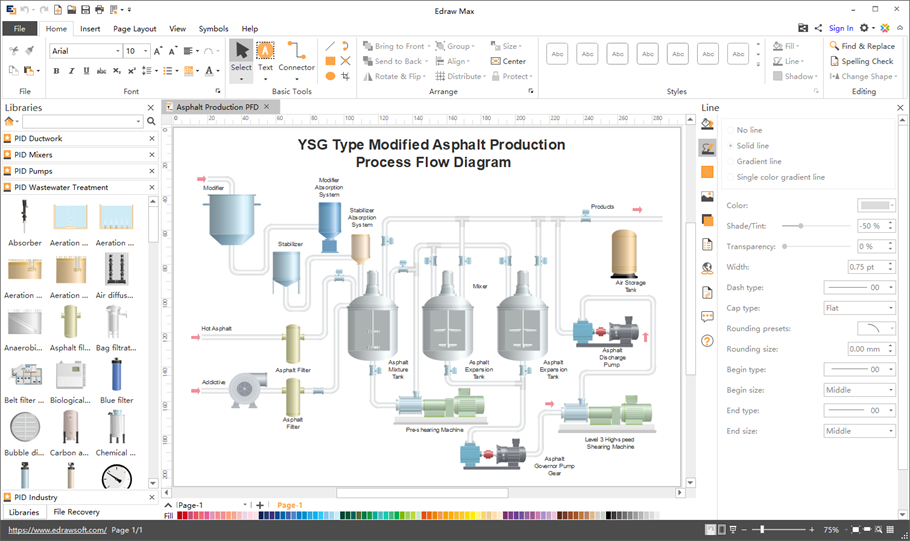Viewport: 910px width, 541px height.
Task: Choose the Gradient line option
Action: tap(759, 161)
